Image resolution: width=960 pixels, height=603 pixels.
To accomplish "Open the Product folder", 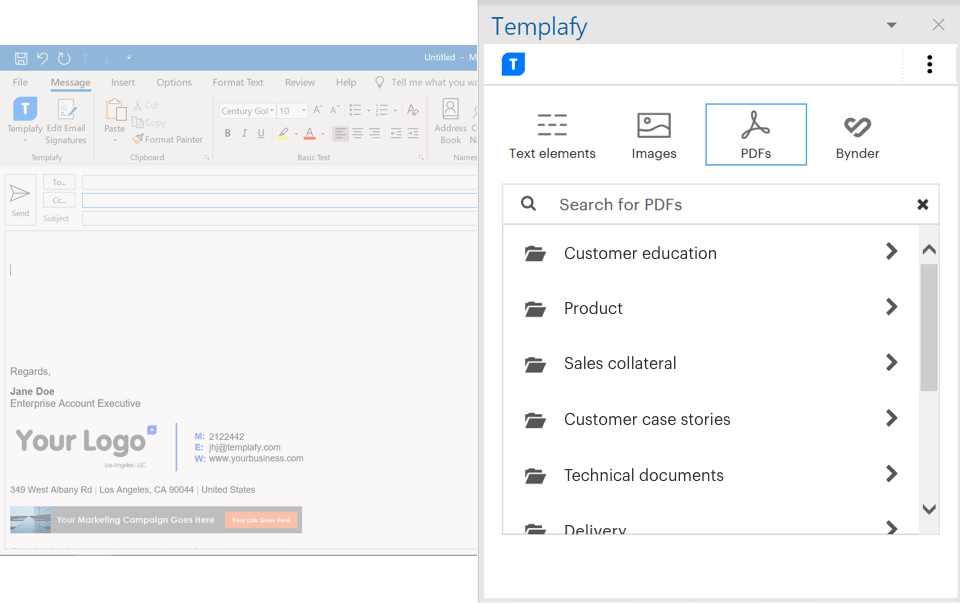I will pos(711,308).
